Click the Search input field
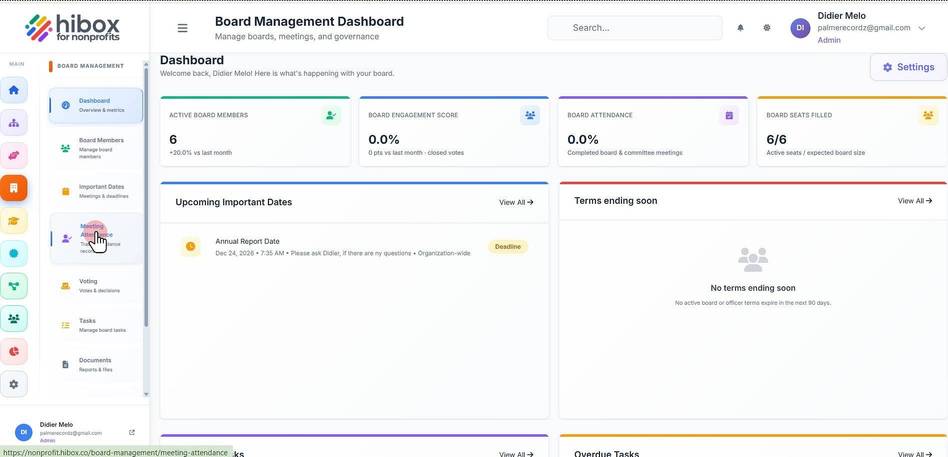The height and width of the screenshot is (457, 948). coord(635,28)
